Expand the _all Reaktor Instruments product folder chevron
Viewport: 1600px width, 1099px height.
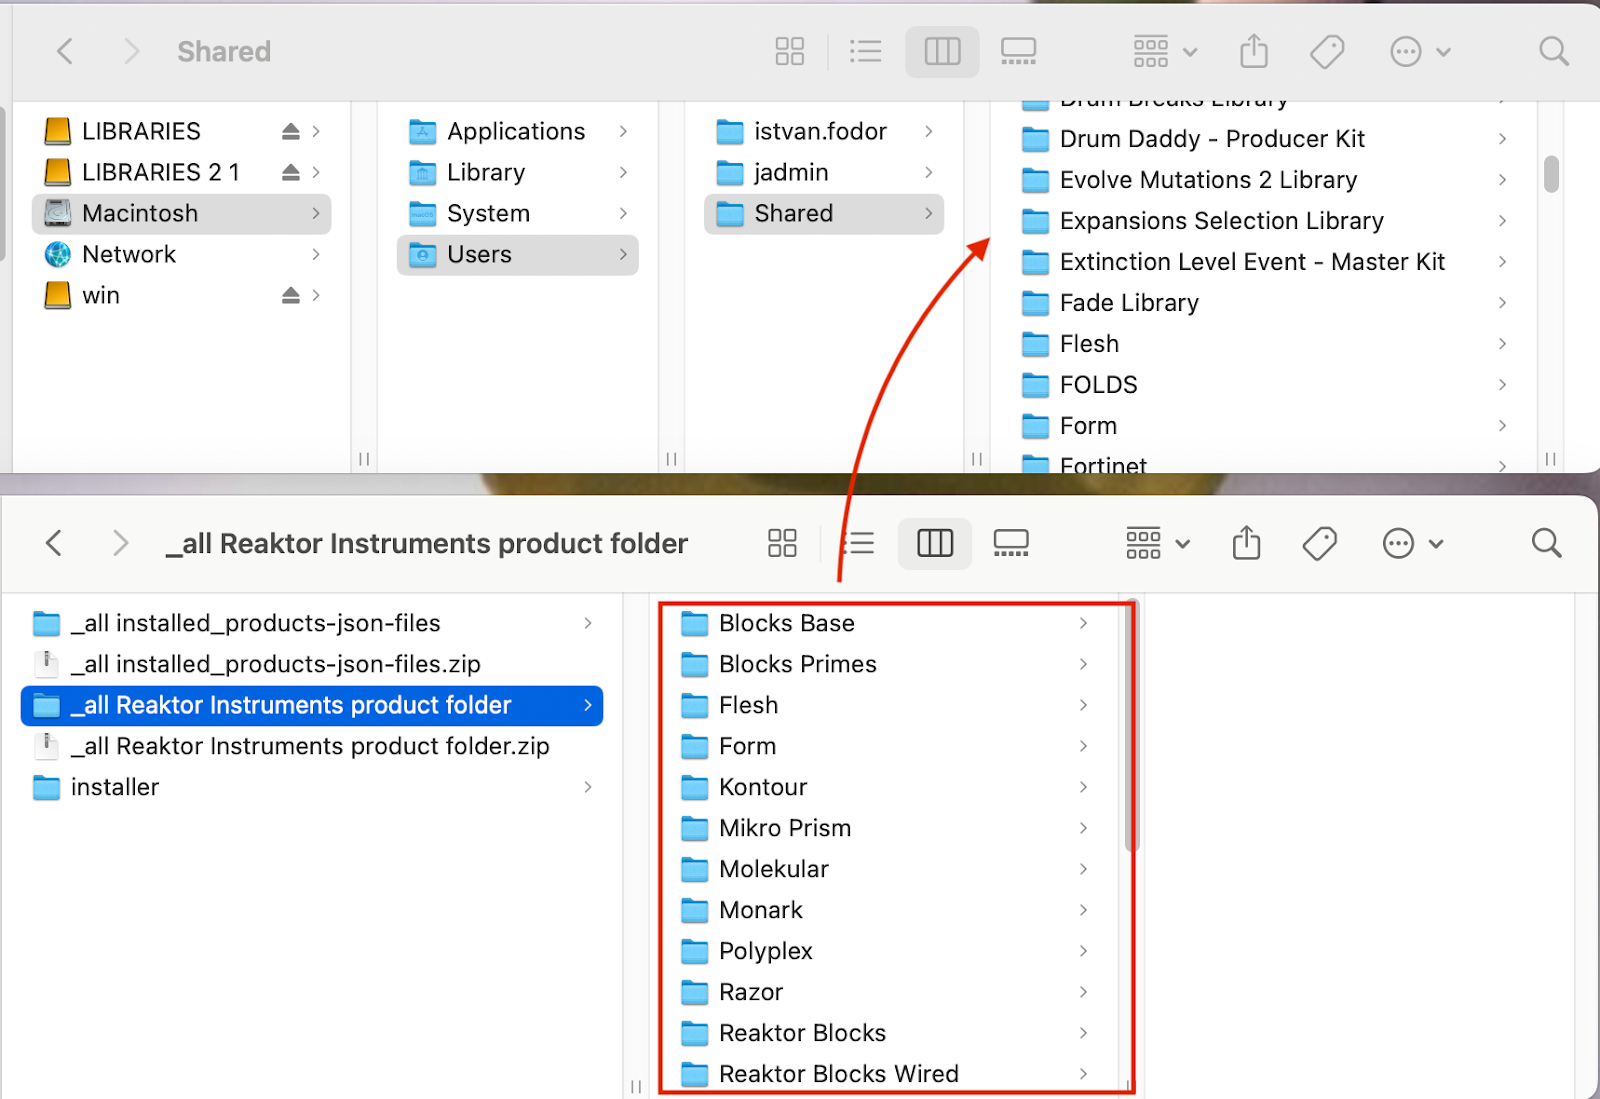[588, 706]
